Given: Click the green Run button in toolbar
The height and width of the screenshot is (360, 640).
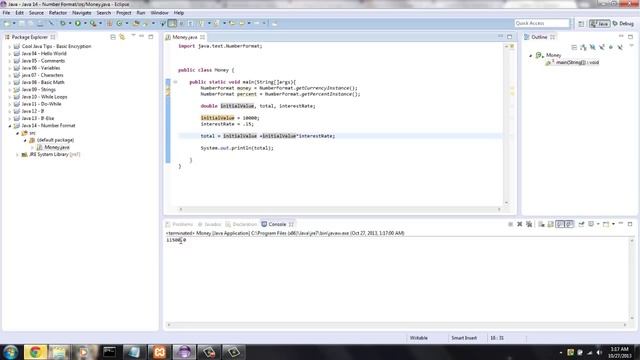Looking at the screenshot, I should [x=78, y=24].
